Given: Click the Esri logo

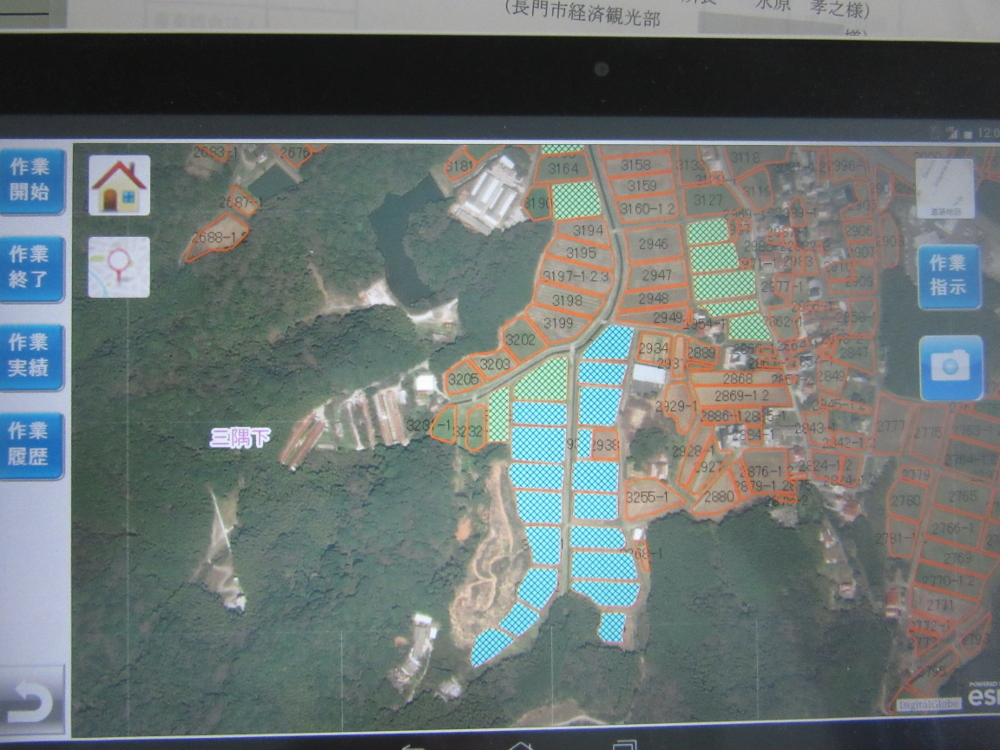Looking at the screenshot, I should tap(982, 696).
